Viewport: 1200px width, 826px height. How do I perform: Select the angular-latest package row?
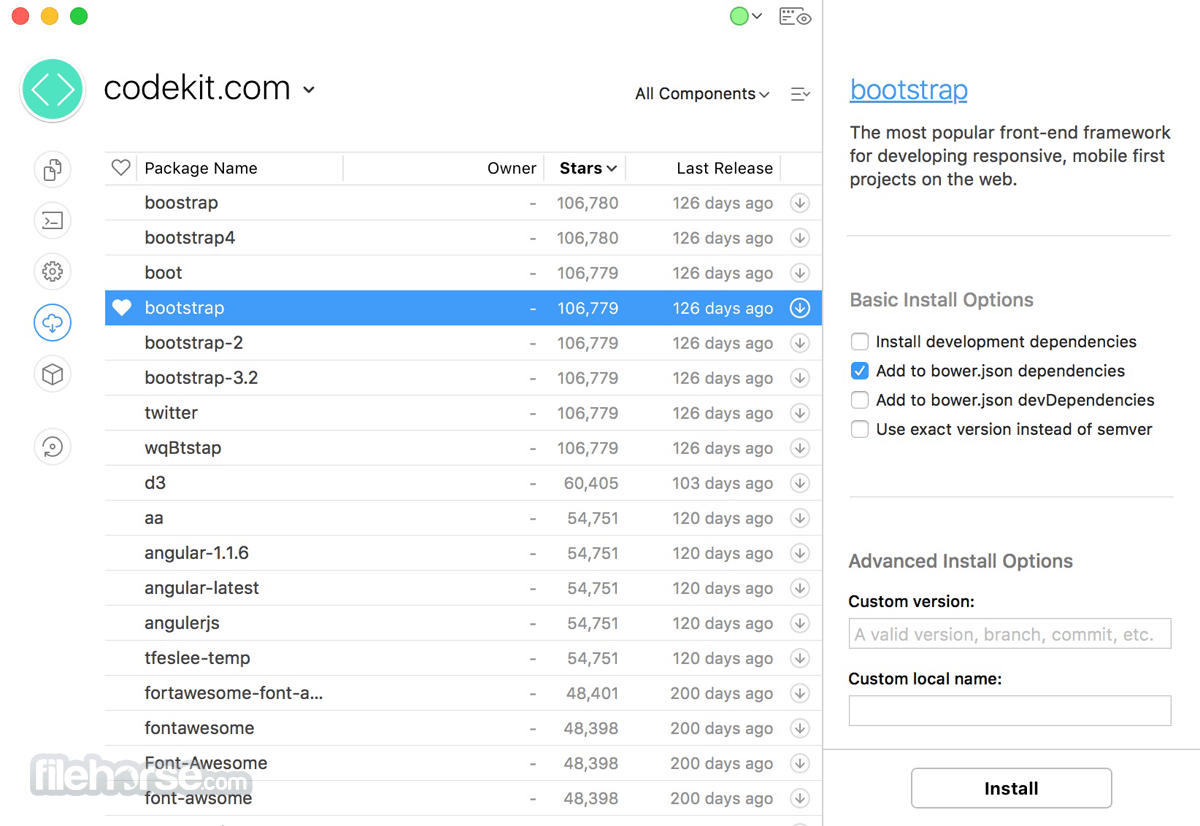[463, 588]
